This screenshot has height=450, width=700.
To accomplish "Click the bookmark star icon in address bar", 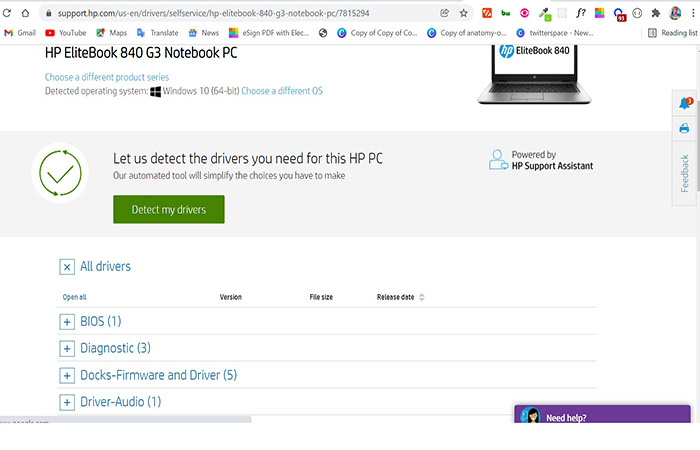I will (x=463, y=13).
